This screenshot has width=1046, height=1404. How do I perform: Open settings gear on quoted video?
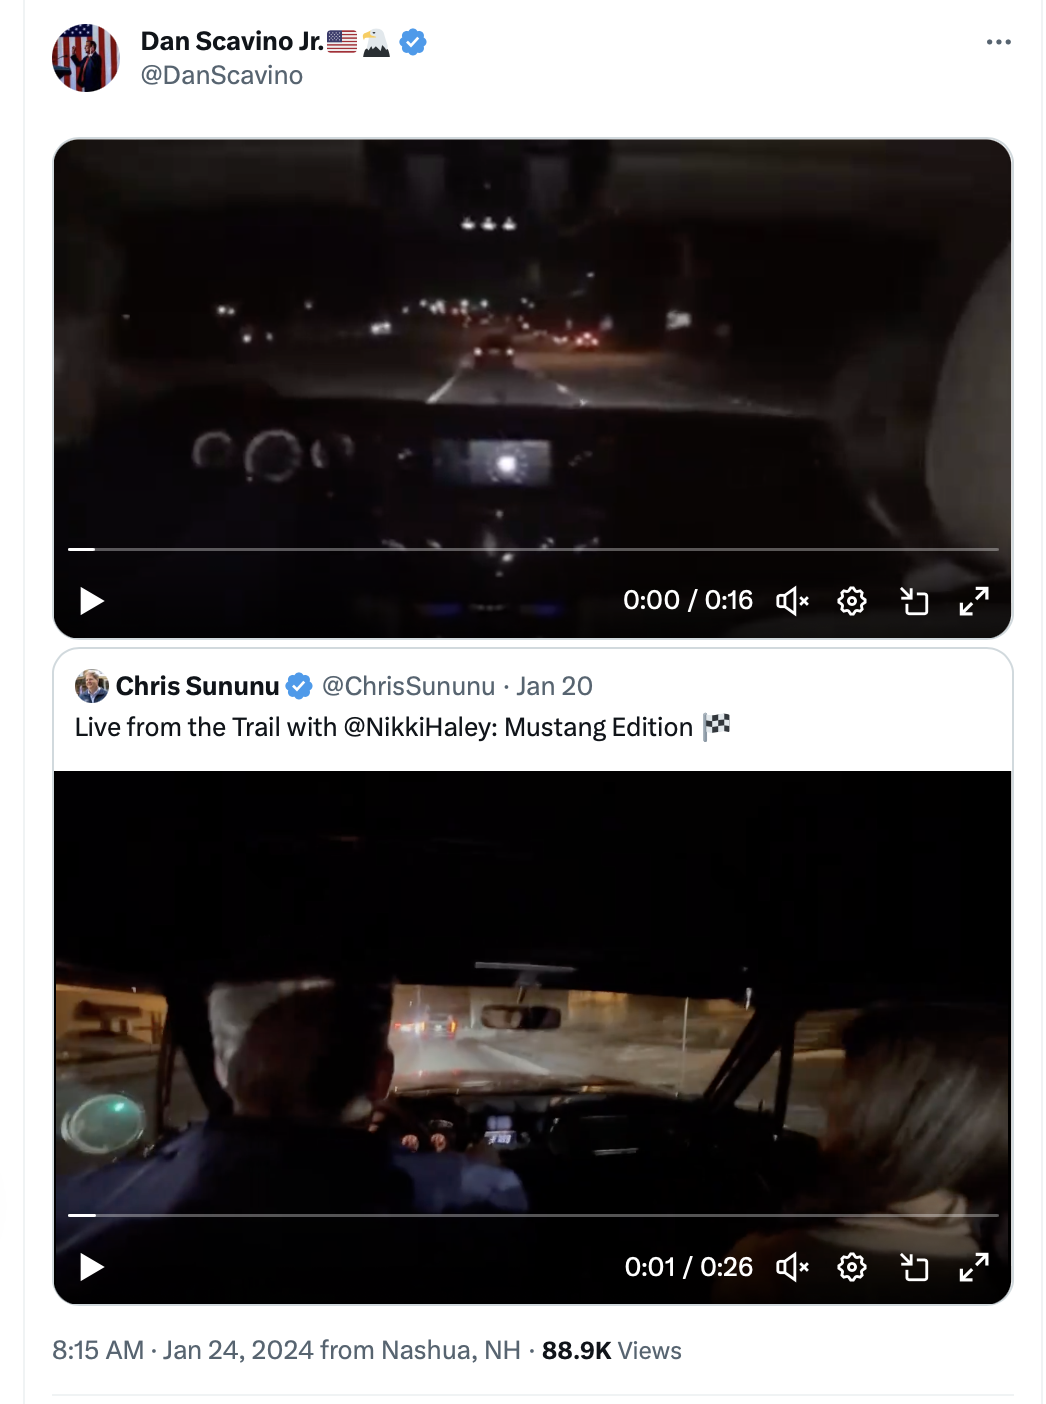[852, 1267]
